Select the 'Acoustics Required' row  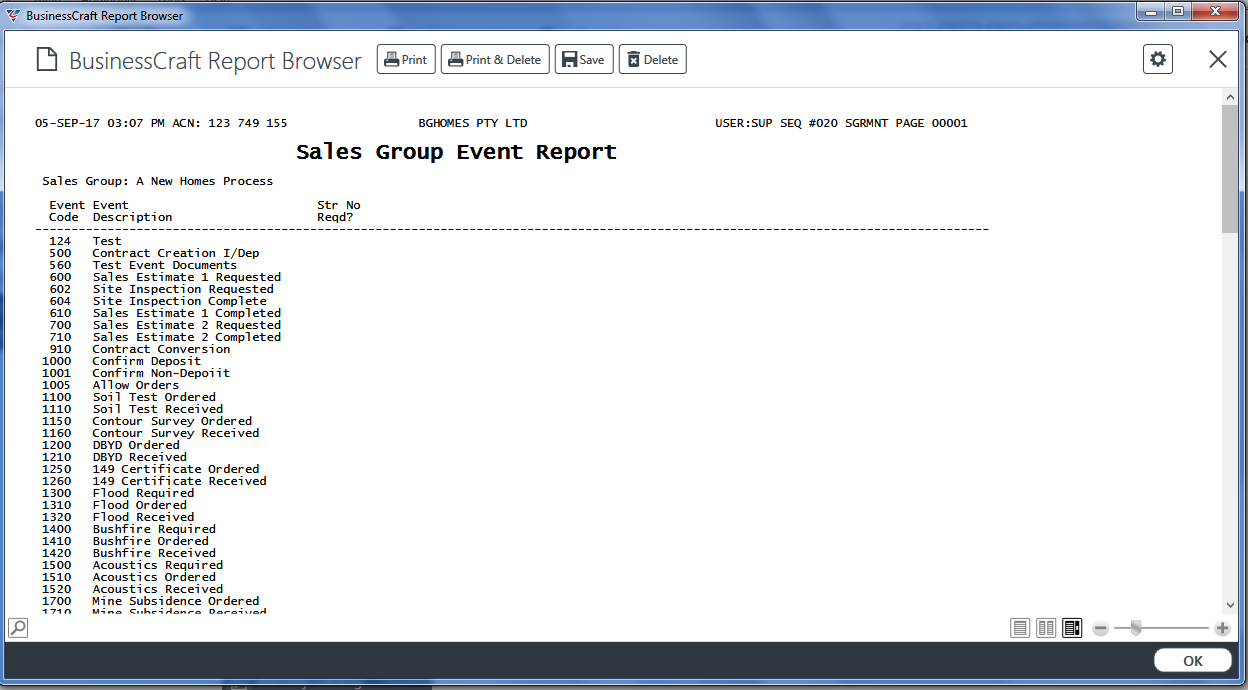pyautogui.click(x=158, y=565)
